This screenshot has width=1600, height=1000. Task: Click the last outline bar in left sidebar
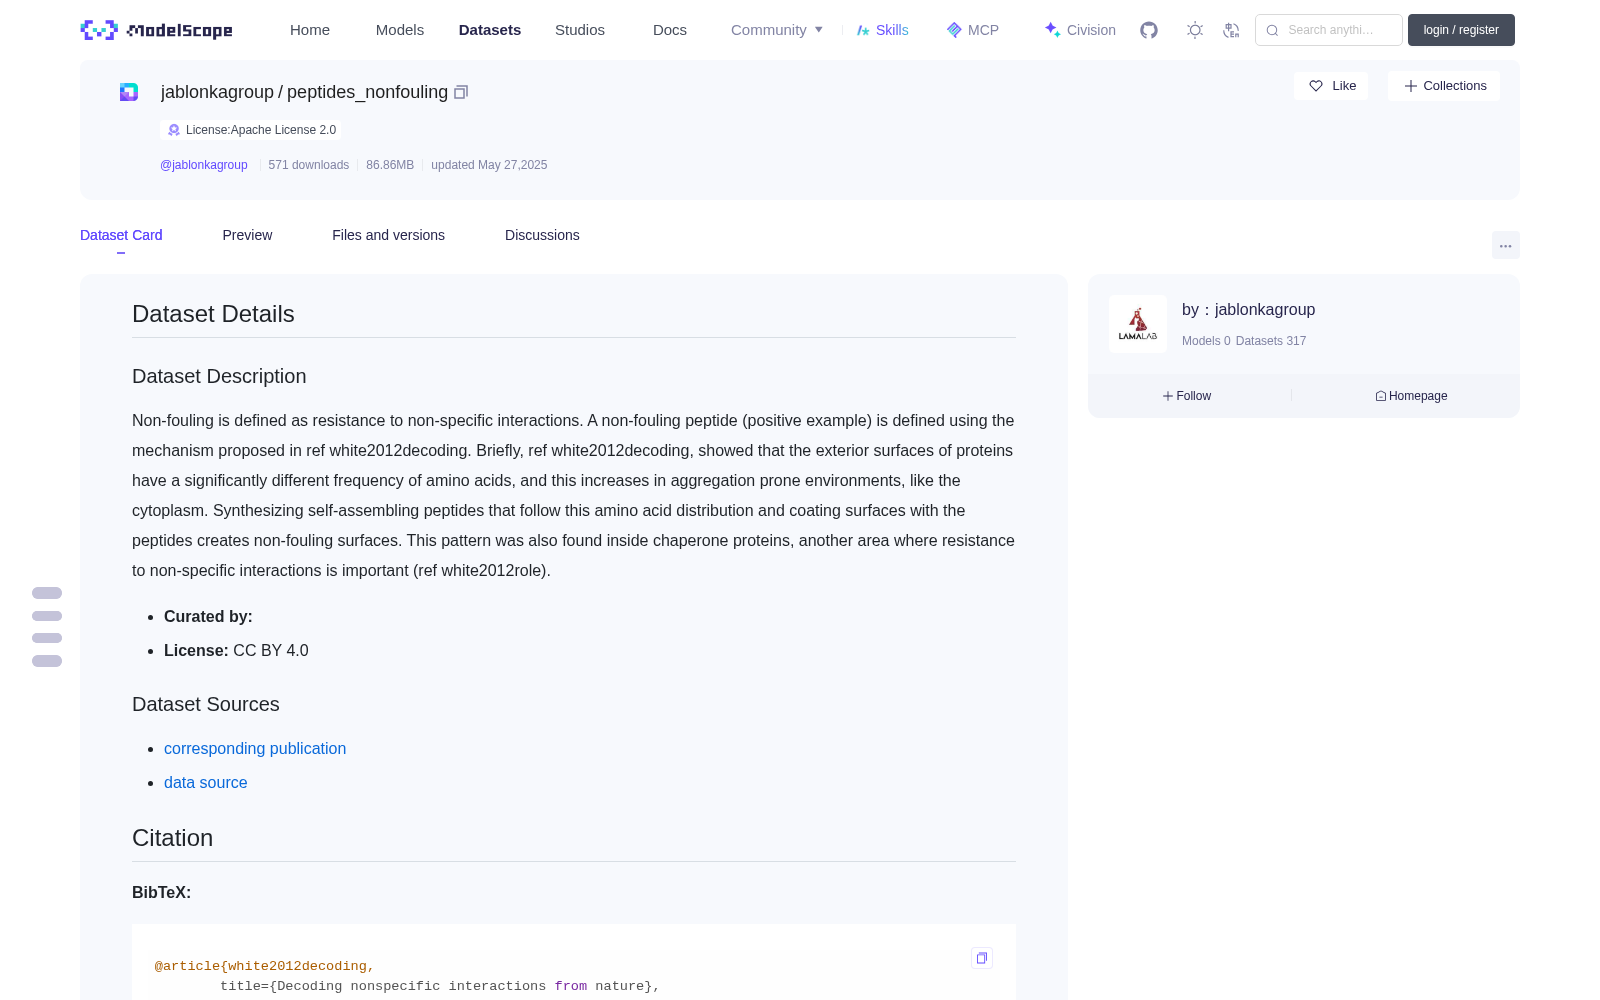(x=47, y=661)
